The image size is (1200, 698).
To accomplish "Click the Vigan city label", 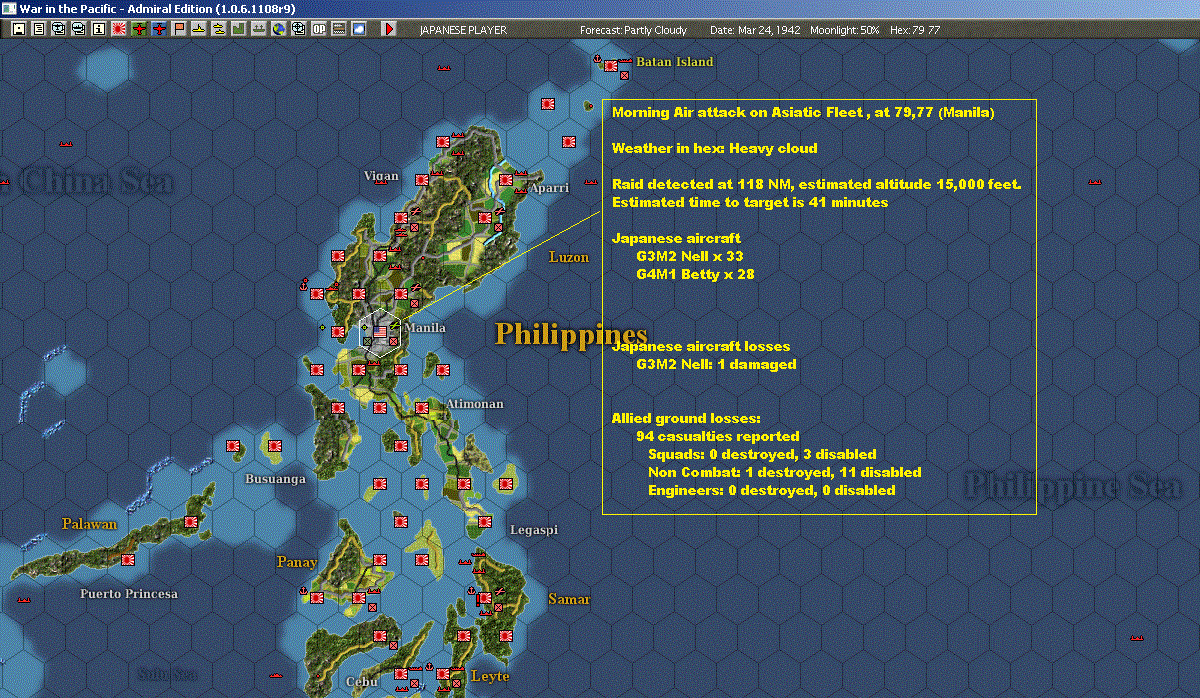I will (381, 176).
